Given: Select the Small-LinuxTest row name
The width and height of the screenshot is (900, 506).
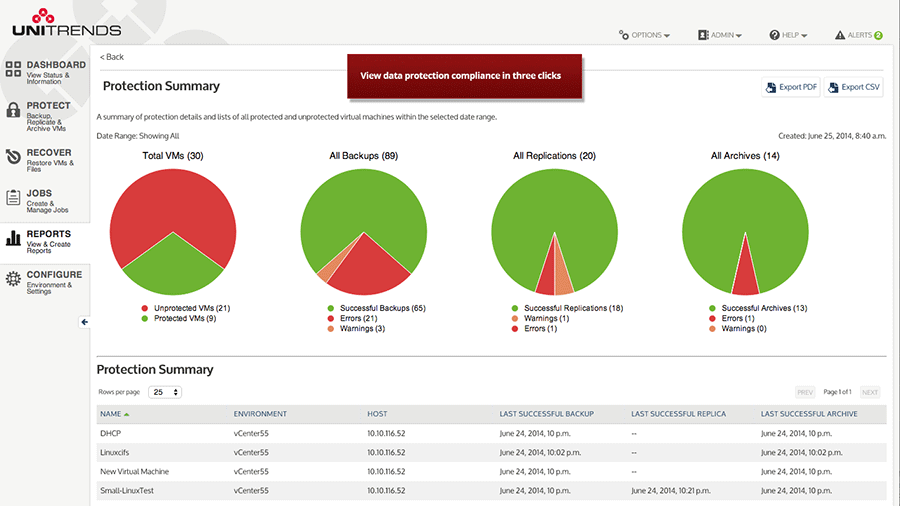Looking at the screenshot, I should [127, 491].
